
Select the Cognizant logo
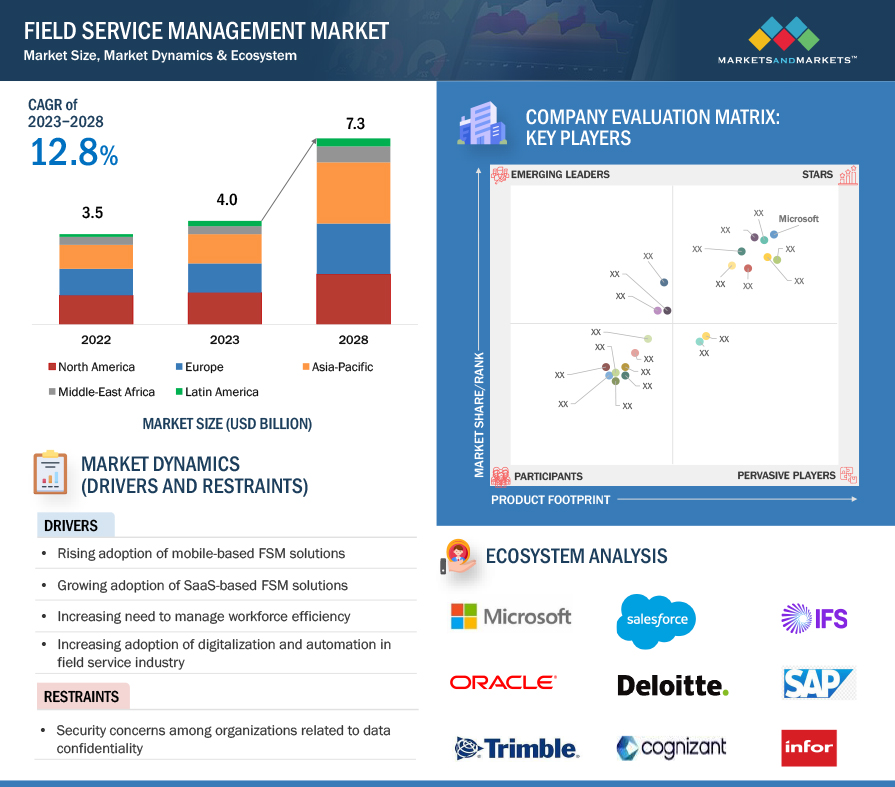[x=671, y=747]
